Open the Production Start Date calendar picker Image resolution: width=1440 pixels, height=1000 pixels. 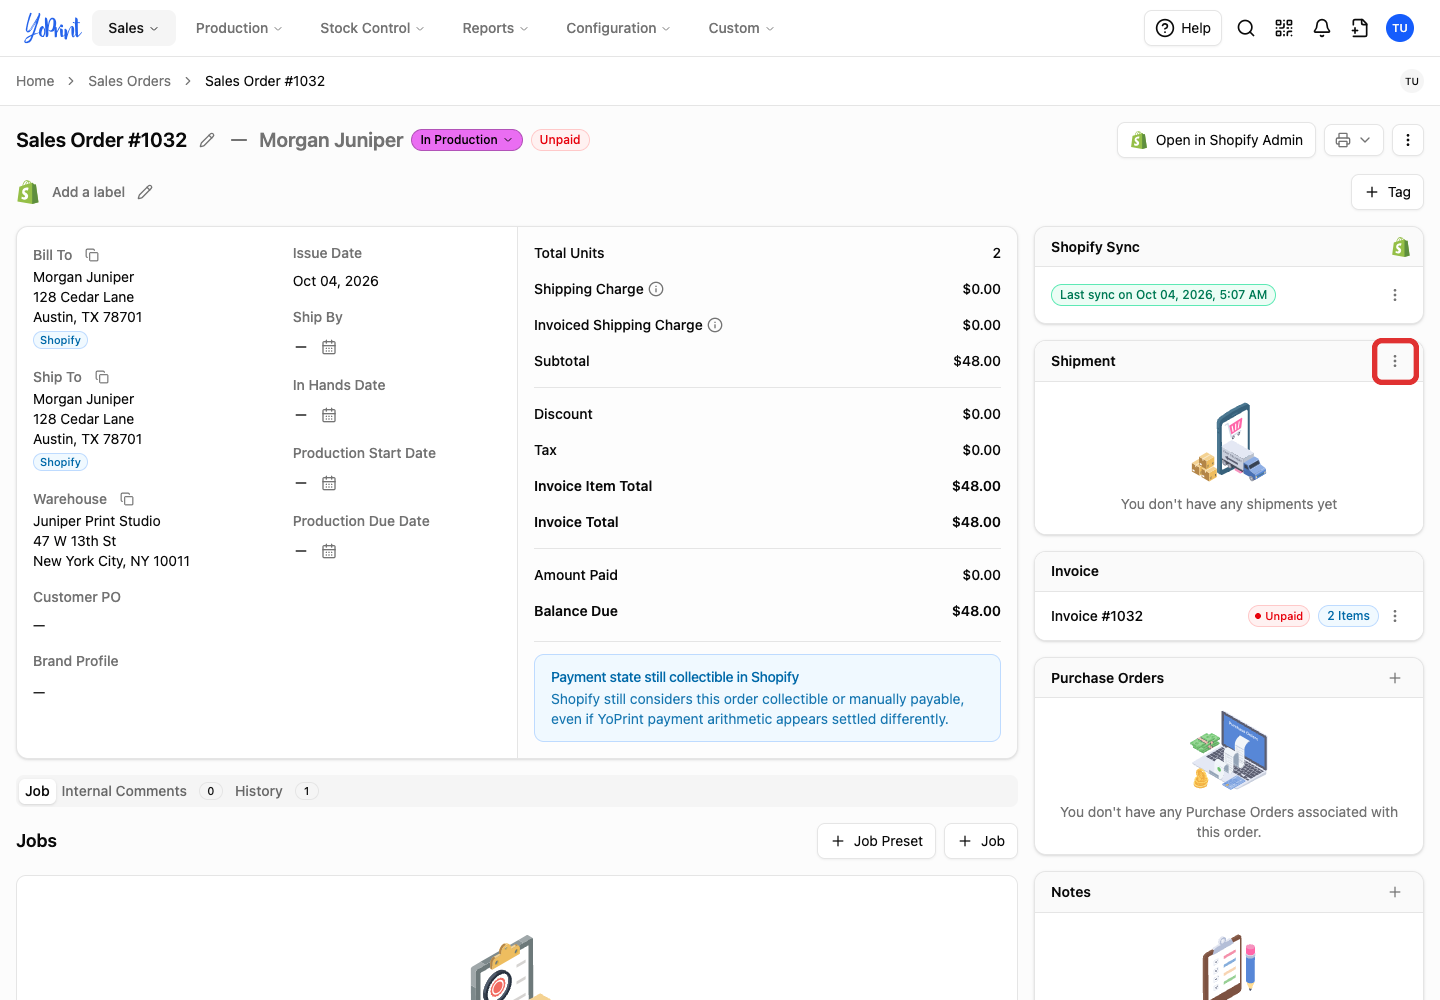(329, 483)
